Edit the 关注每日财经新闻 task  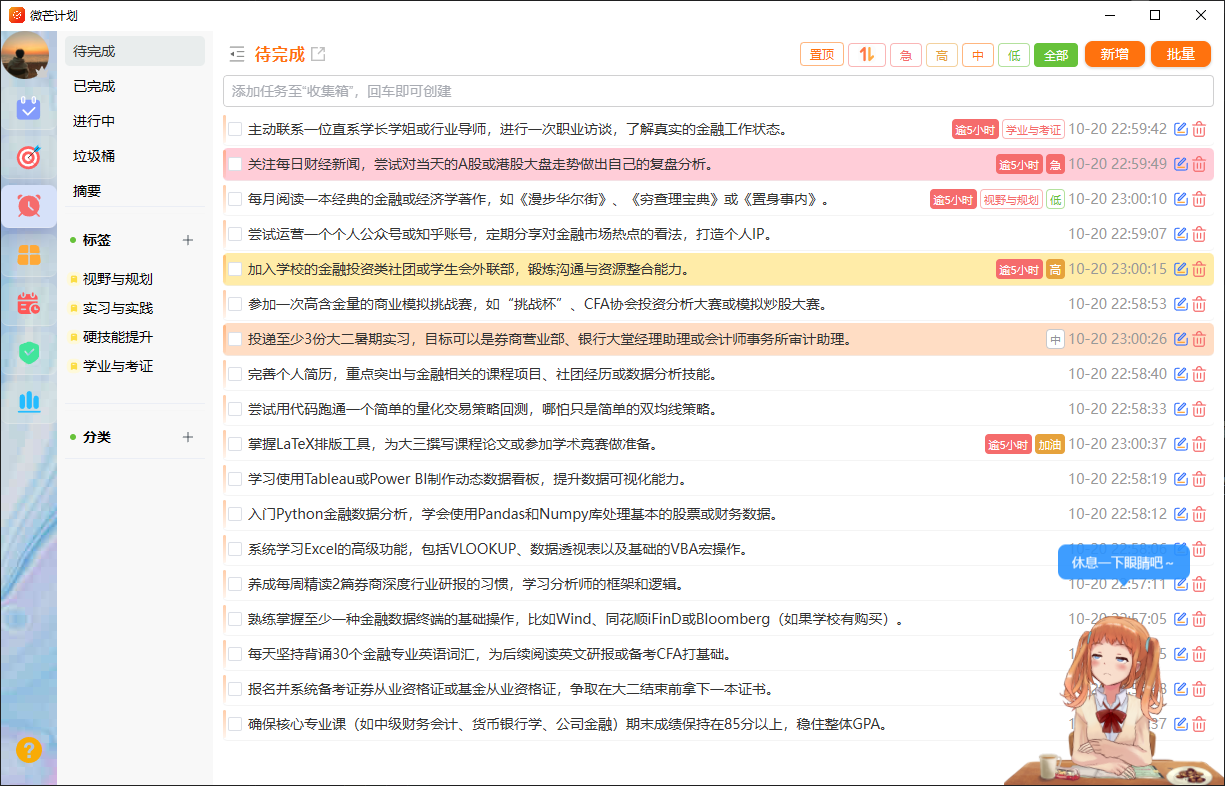click(1181, 164)
